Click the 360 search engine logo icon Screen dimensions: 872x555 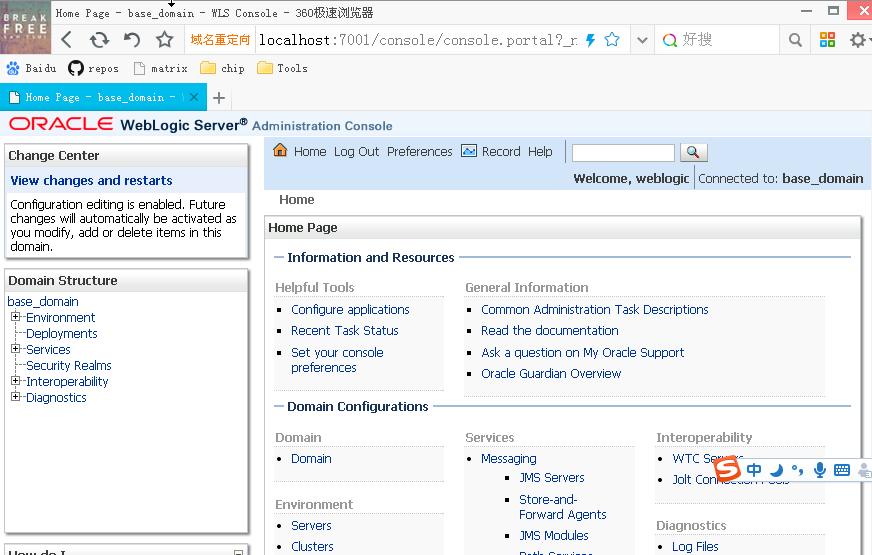(670, 40)
